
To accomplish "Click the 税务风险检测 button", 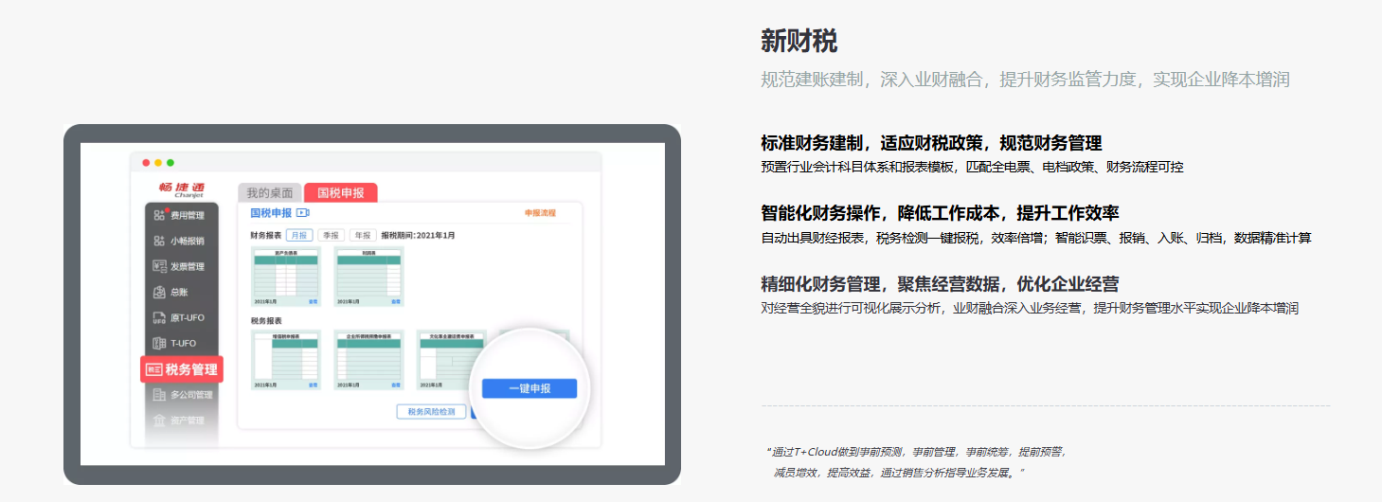I will click(431, 412).
